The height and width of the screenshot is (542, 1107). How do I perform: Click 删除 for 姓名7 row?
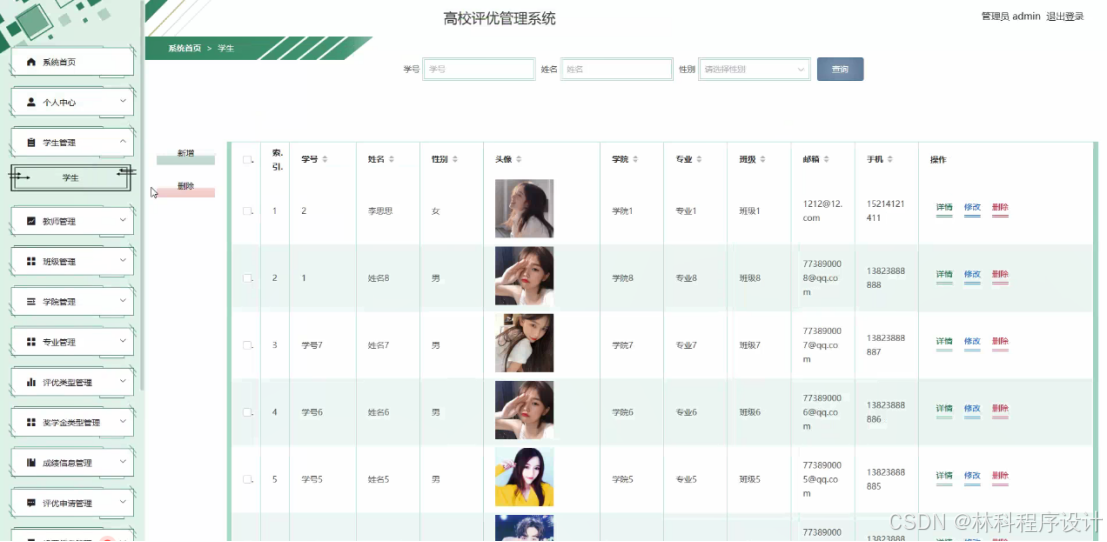(1000, 342)
